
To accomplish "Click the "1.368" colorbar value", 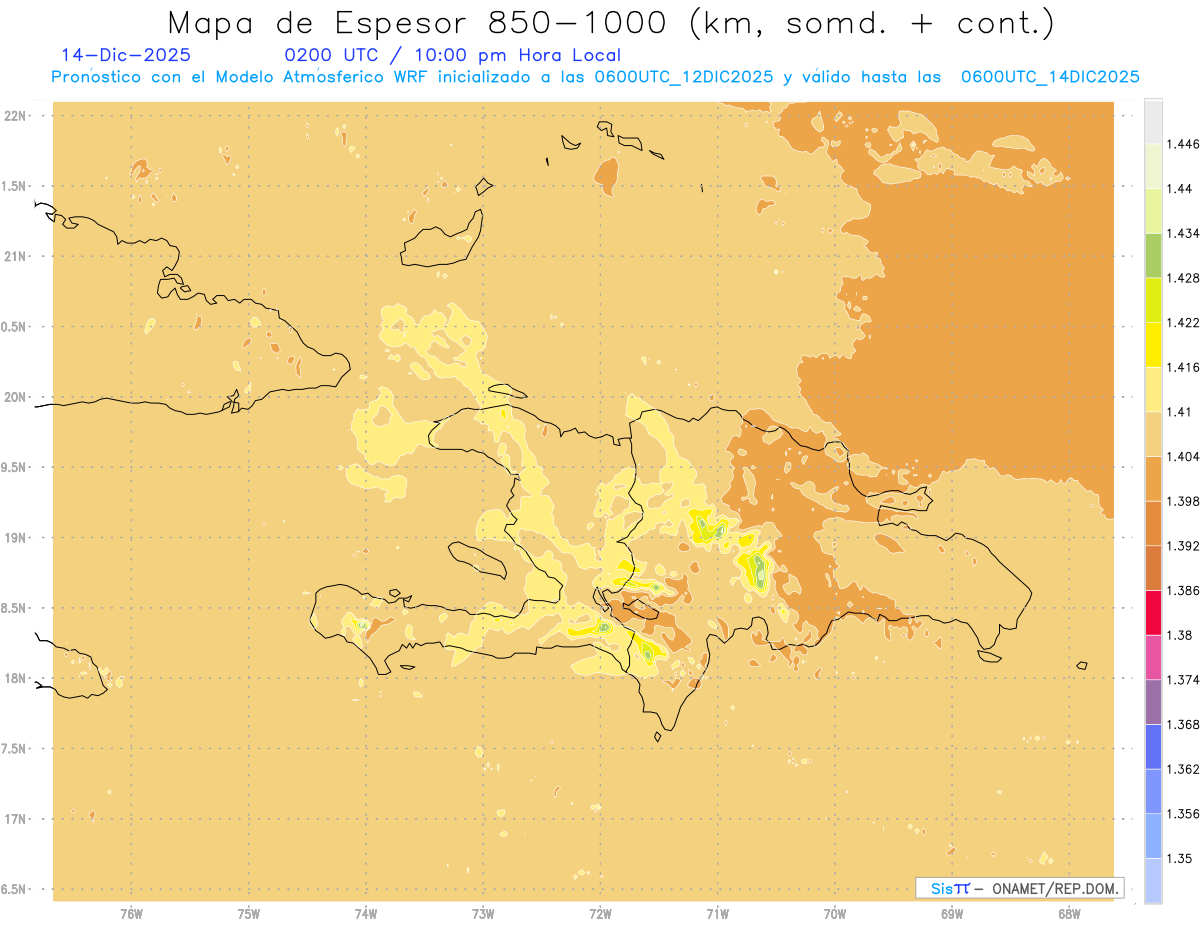I will pyautogui.click(x=1182, y=724).
